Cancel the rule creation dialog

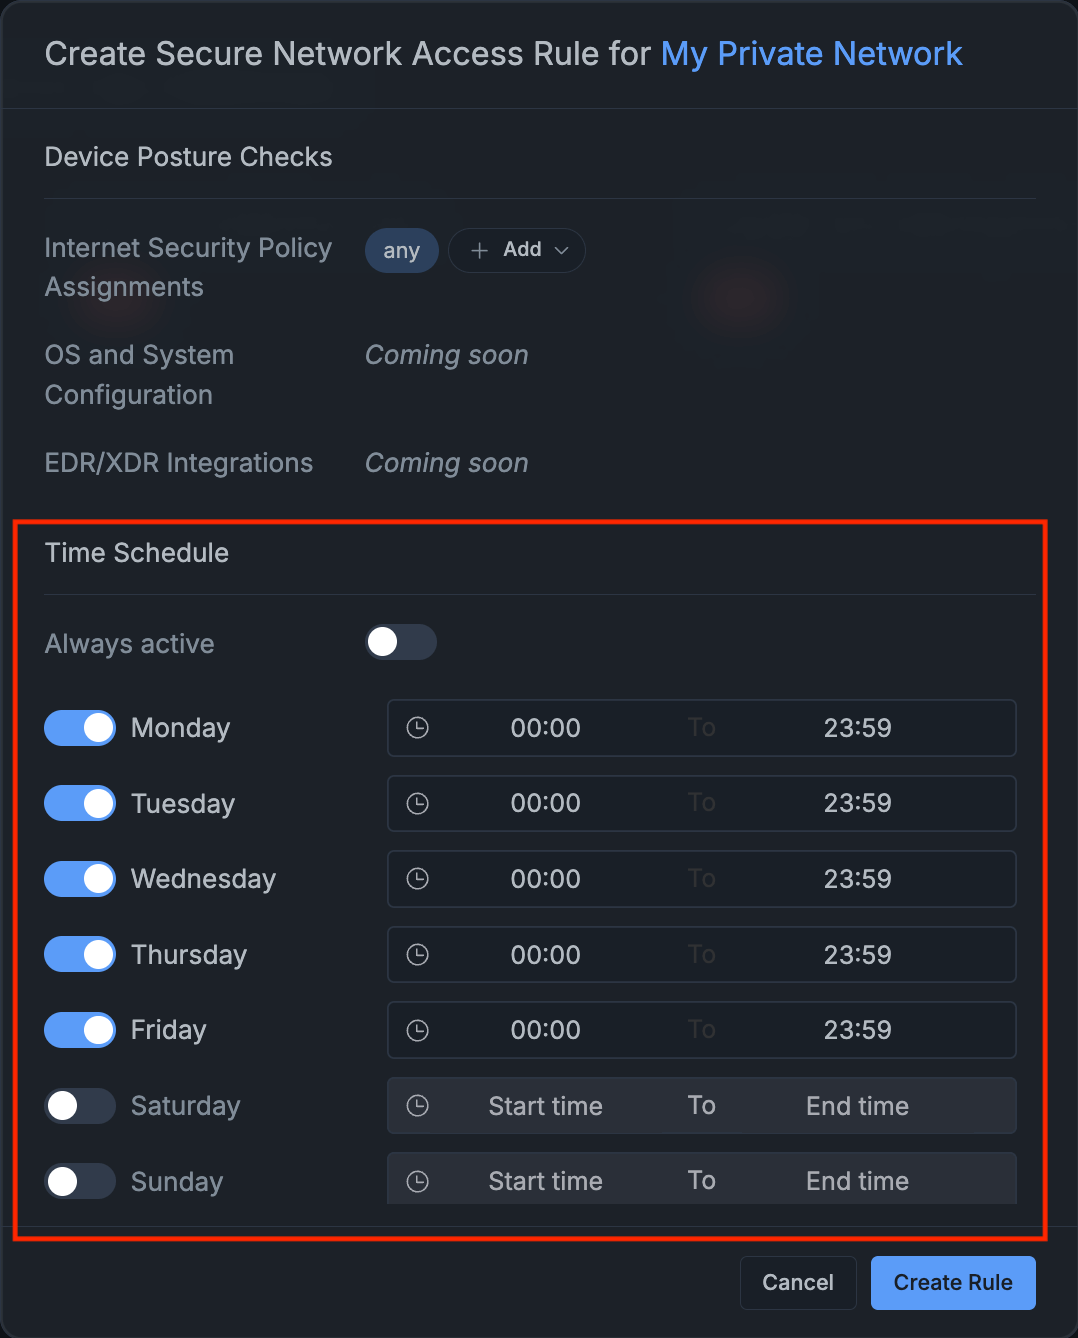pos(797,1283)
